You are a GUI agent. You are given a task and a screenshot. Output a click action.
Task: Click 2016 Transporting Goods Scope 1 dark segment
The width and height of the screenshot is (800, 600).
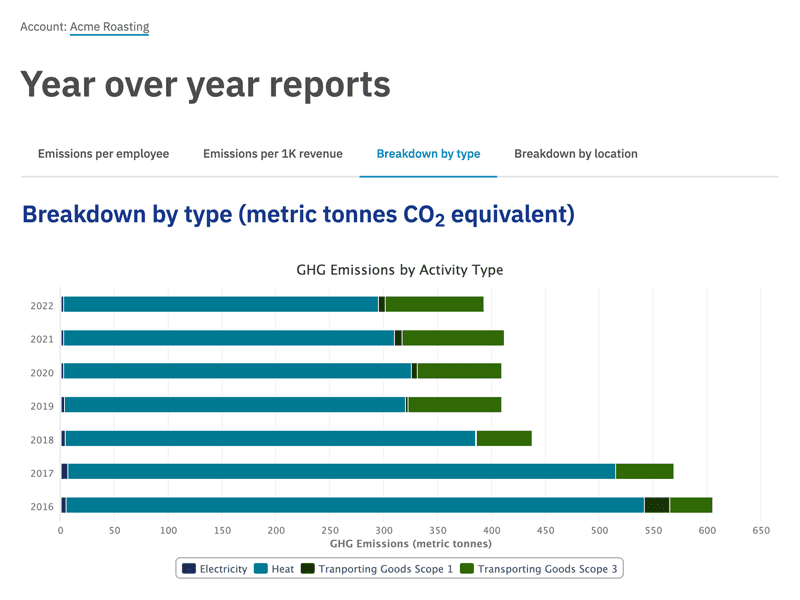point(656,505)
